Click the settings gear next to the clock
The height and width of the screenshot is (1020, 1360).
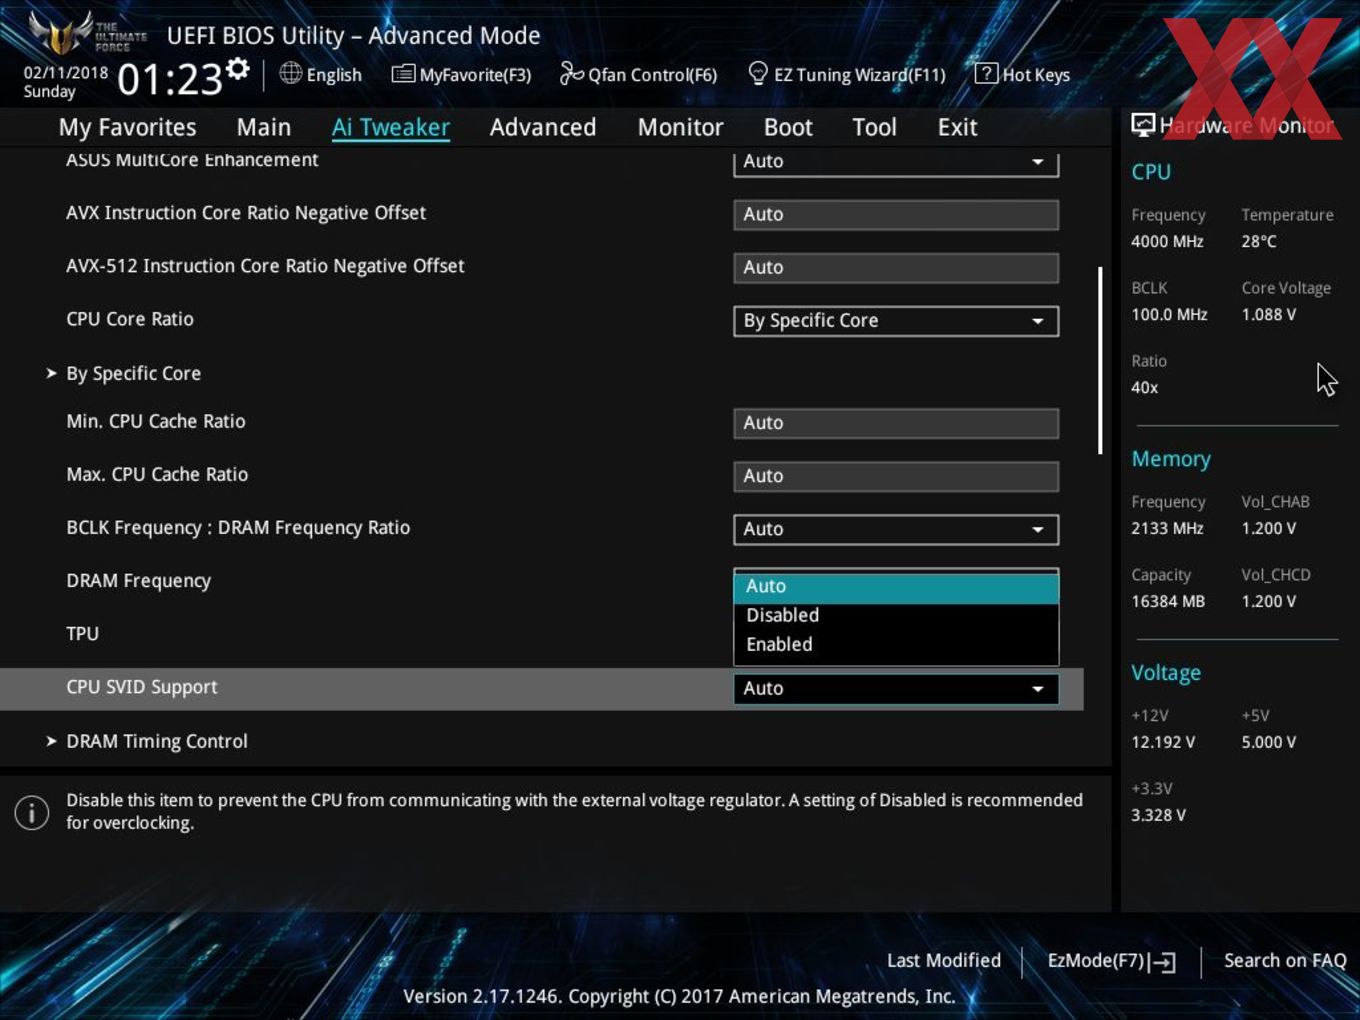click(x=237, y=69)
